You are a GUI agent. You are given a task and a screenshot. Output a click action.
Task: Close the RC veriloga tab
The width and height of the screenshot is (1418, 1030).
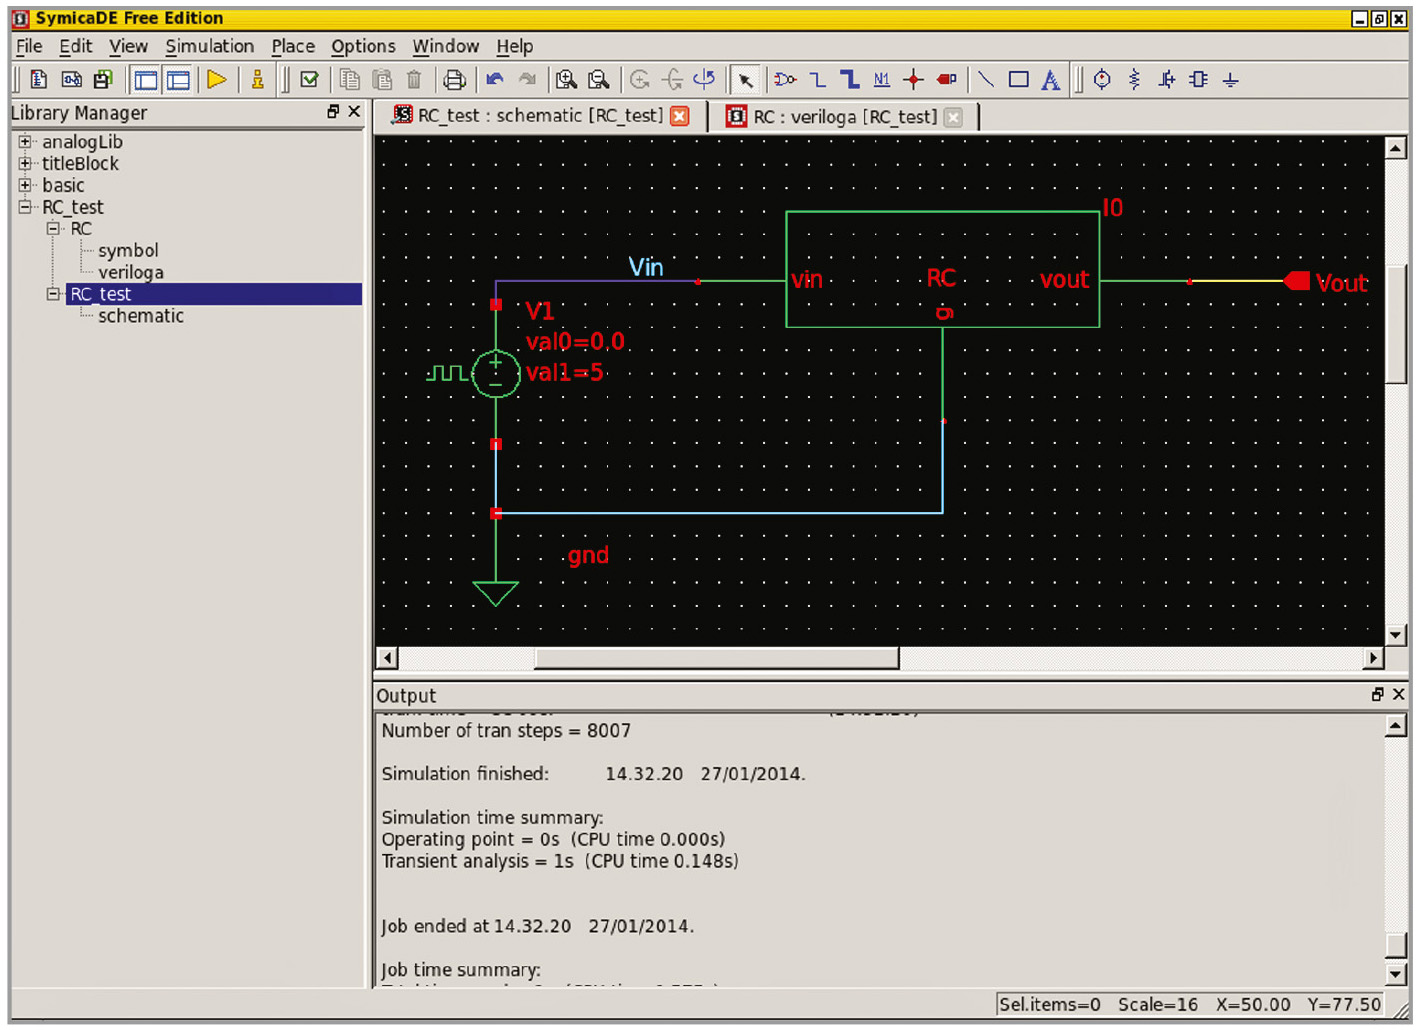(954, 117)
